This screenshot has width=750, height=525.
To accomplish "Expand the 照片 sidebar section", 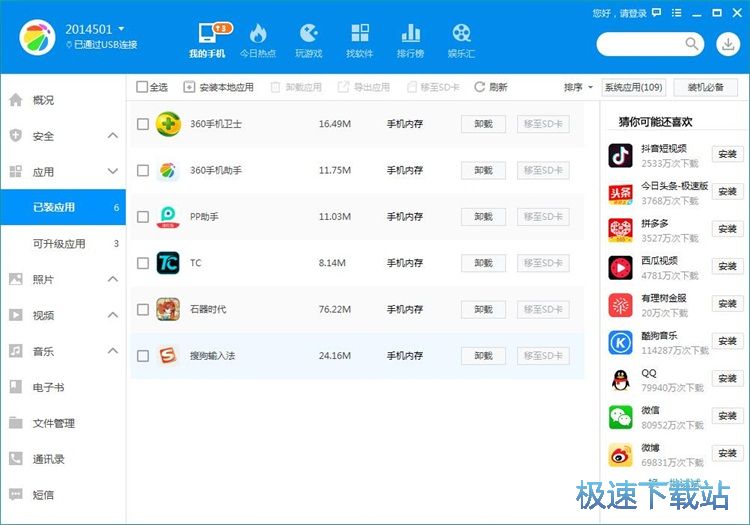I will click(x=113, y=279).
